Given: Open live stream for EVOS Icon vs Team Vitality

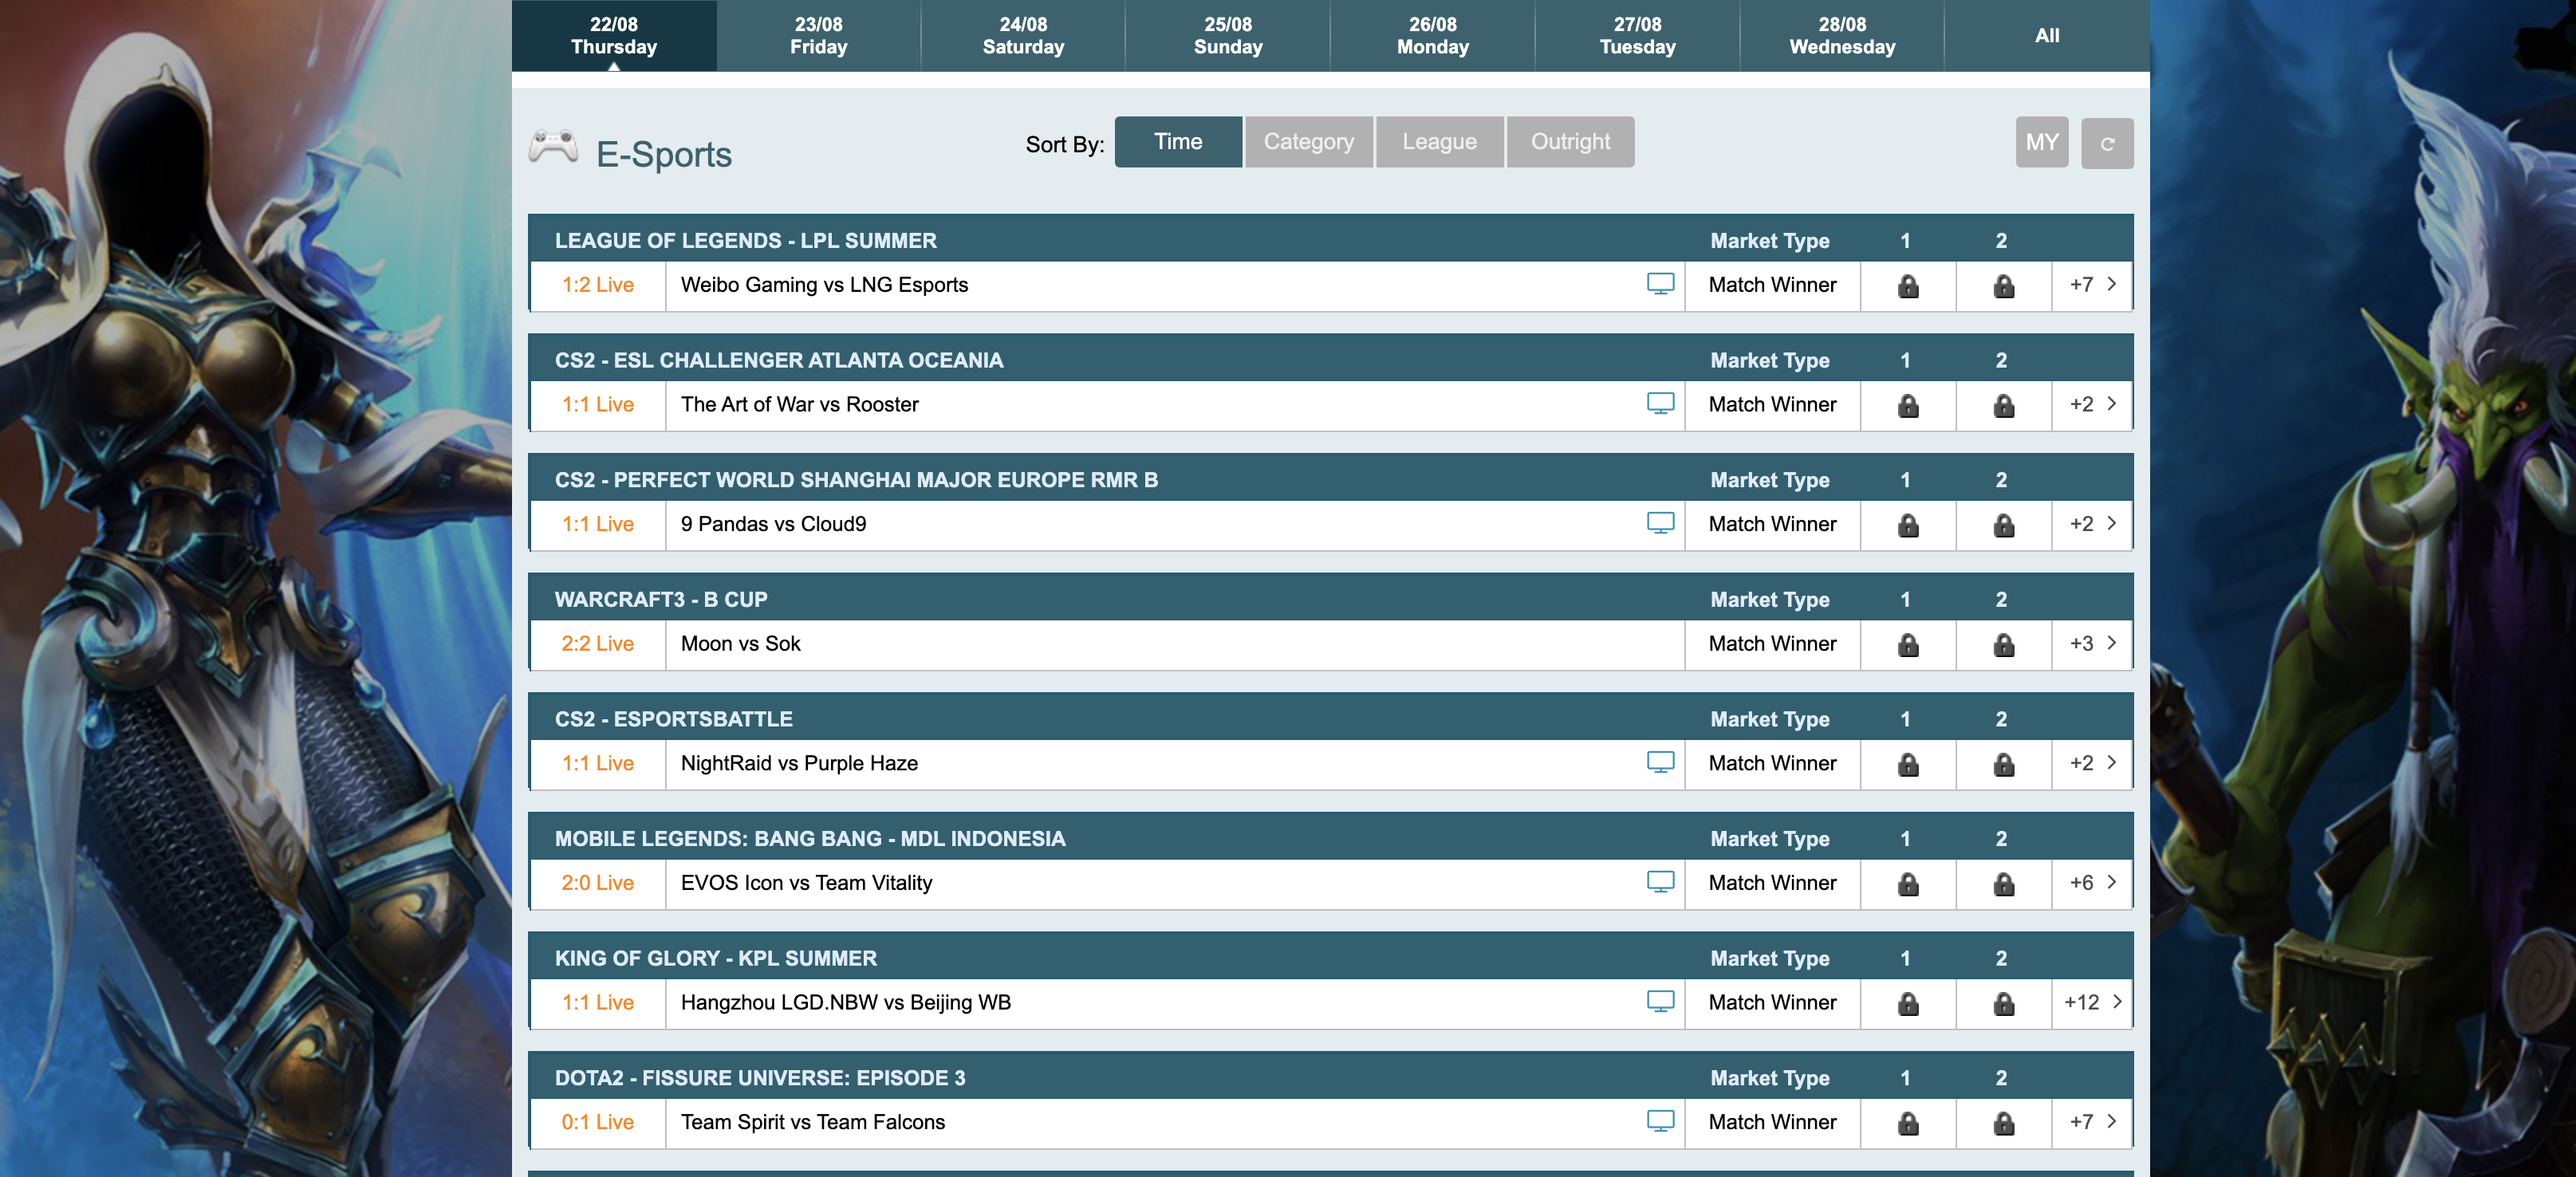Looking at the screenshot, I should point(1660,882).
